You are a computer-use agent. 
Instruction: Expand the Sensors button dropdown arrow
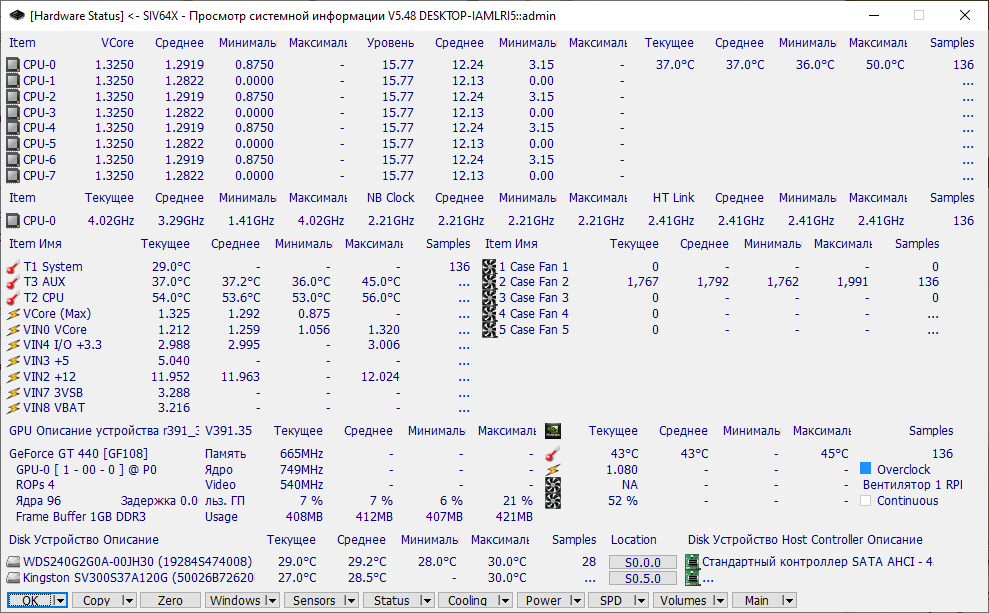pyautogui.click(x=351, y=600)
